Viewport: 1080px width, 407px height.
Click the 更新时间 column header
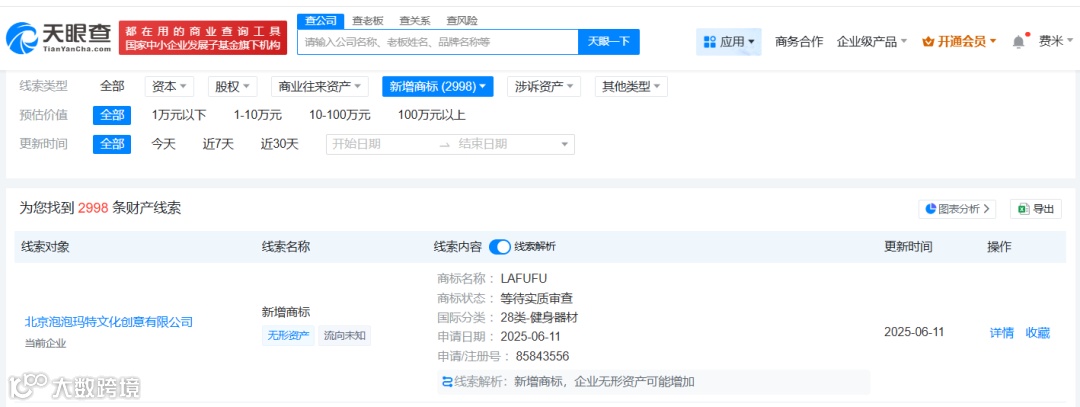908,247
